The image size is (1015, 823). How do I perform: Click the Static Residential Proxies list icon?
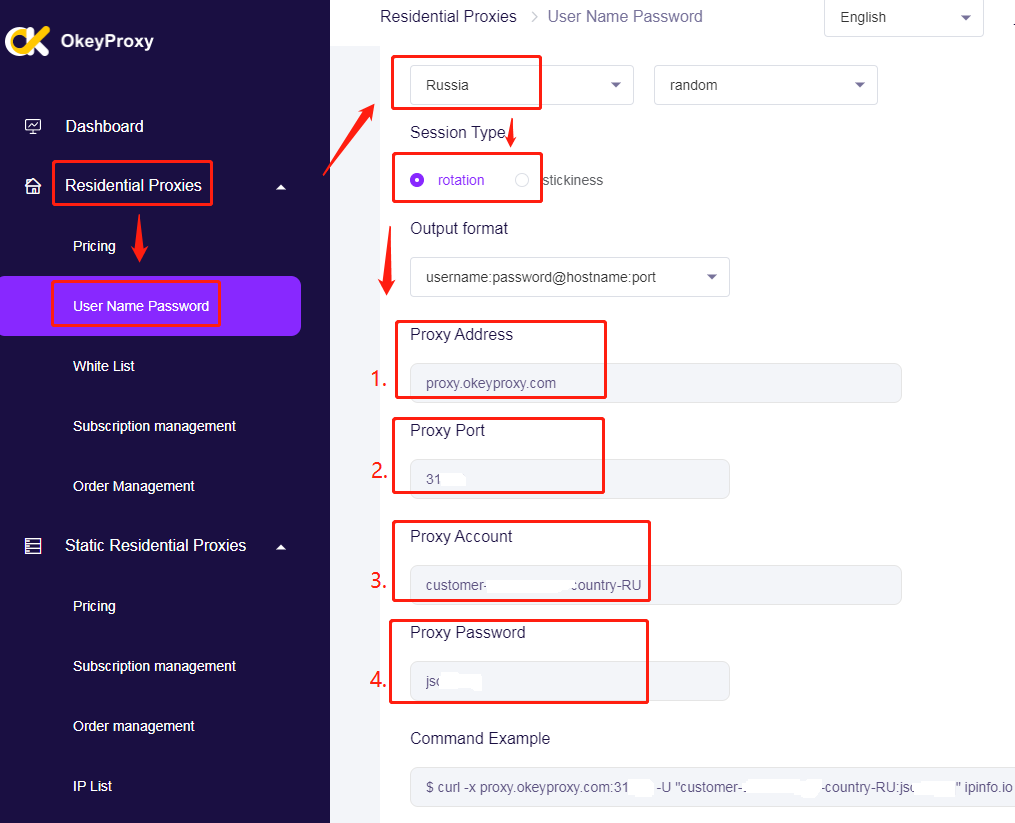(x=33, y=546)
